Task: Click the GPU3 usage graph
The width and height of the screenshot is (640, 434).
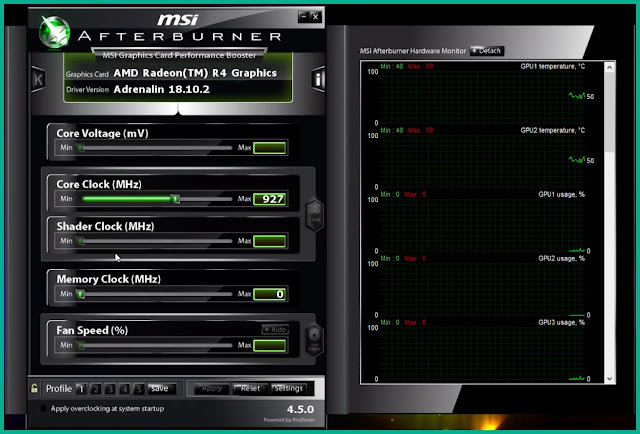Action: [482, 353]
